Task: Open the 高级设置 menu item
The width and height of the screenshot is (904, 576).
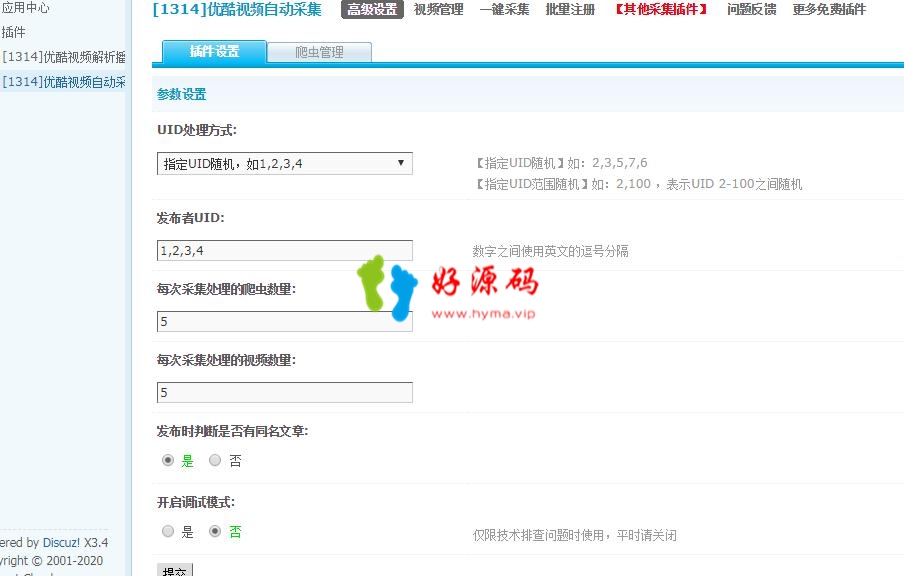Action: [x=372, y=9]
